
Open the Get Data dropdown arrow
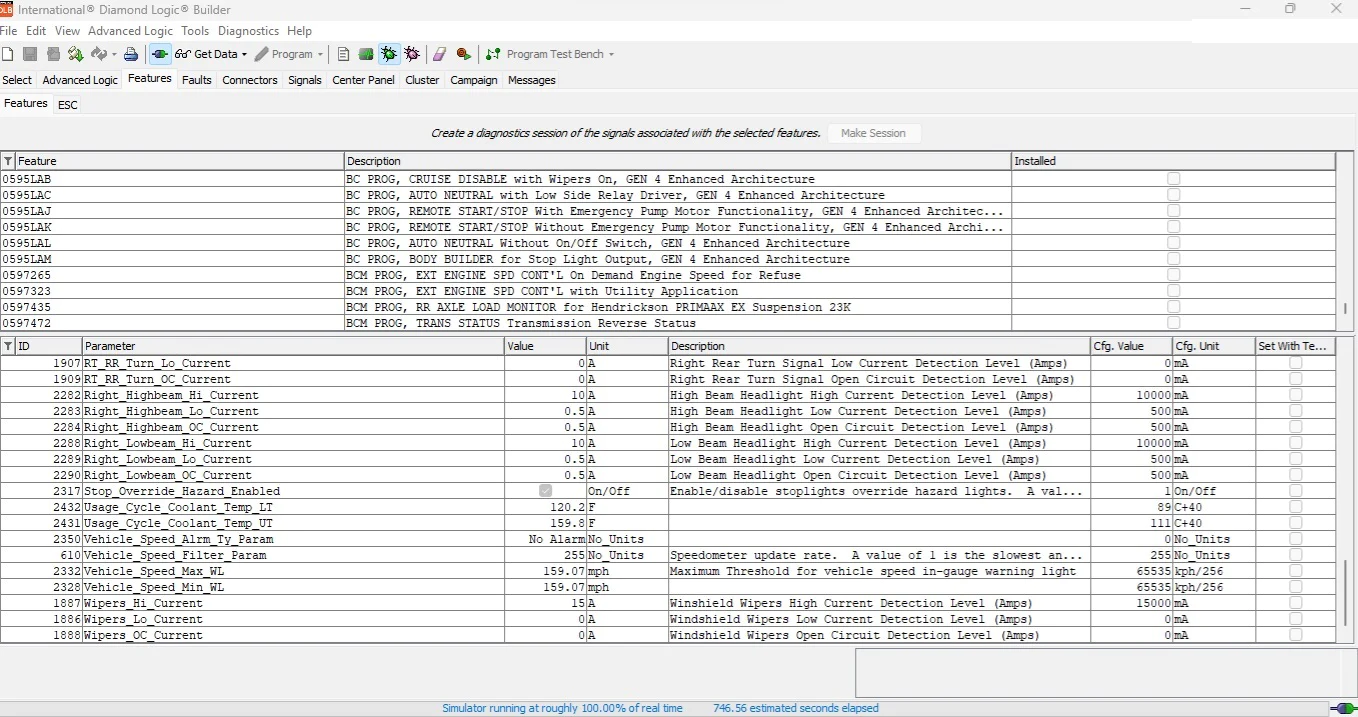click(x=244, y=55)
